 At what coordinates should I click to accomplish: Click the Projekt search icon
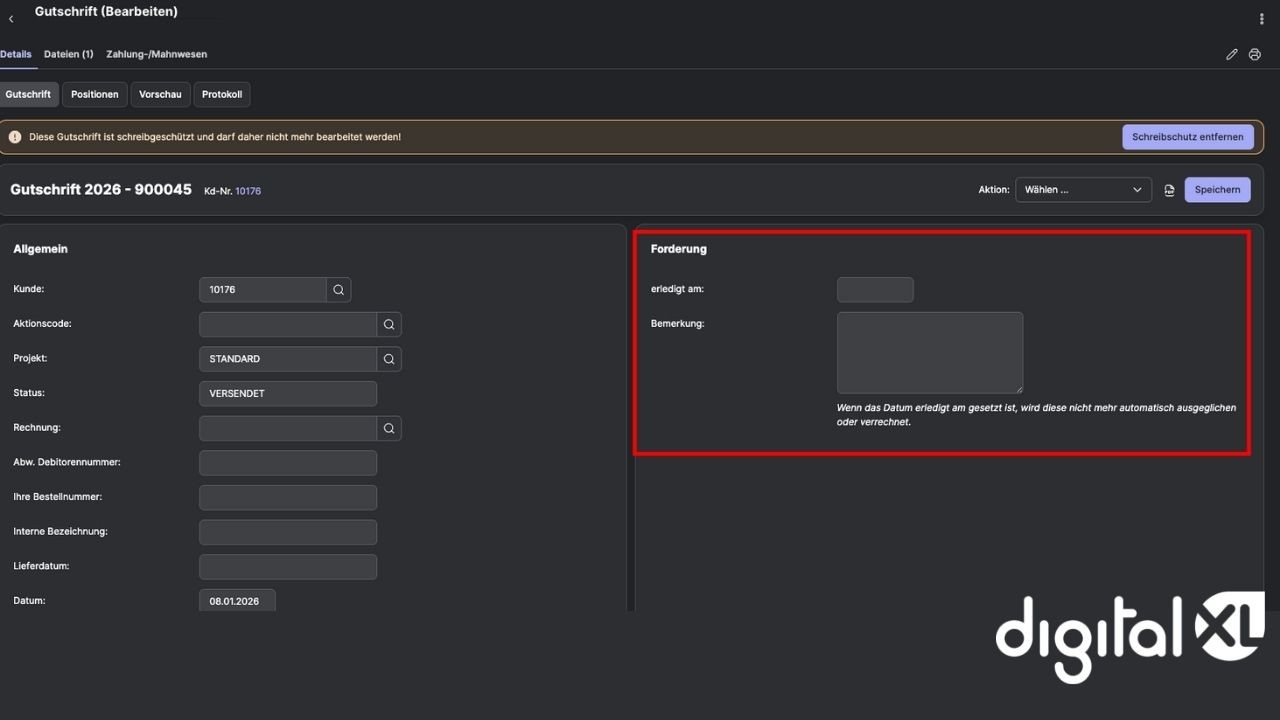click(x=389, y=359)
